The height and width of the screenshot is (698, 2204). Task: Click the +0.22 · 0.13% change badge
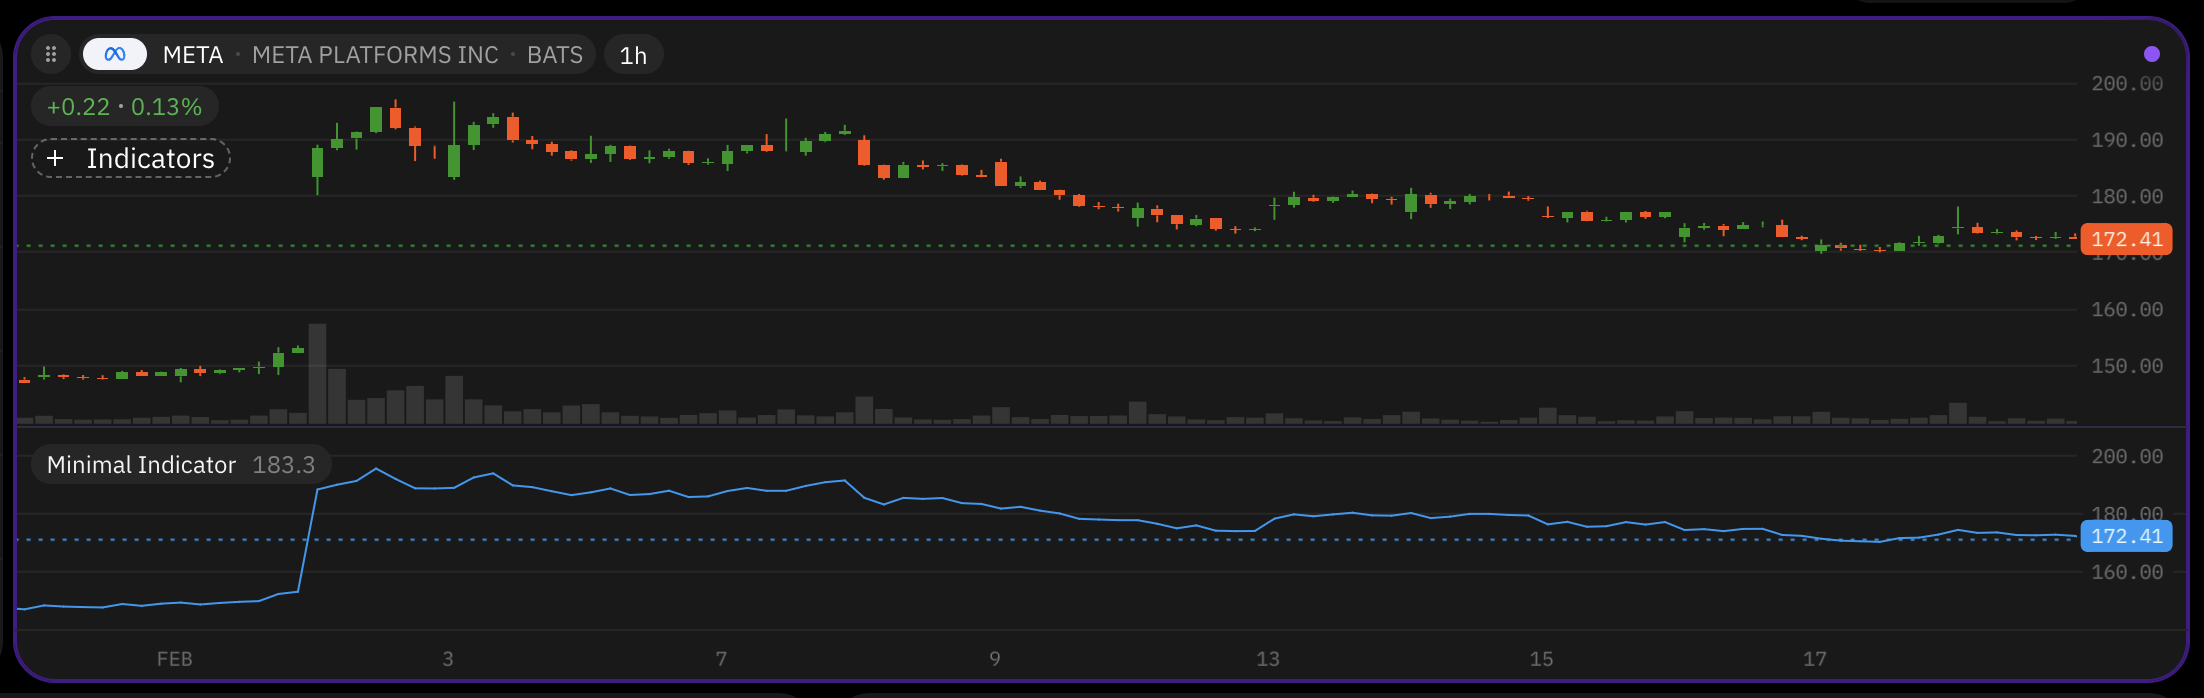click(x=124, y=107)
